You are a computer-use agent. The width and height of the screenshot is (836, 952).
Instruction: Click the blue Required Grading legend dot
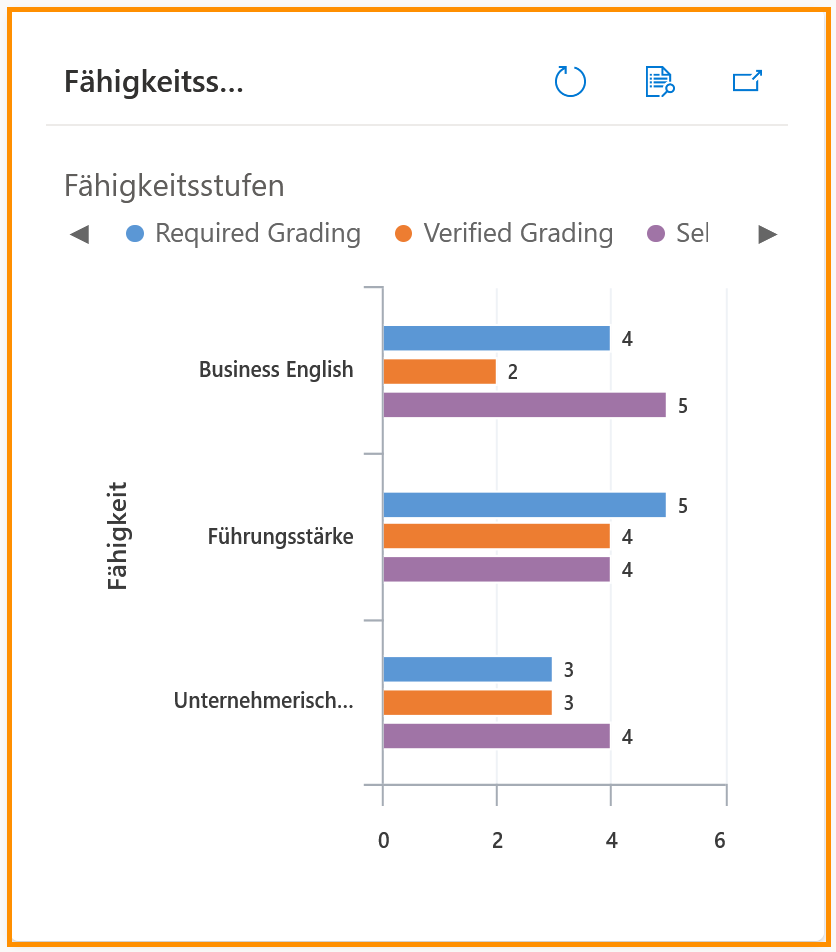click(135, 234)
